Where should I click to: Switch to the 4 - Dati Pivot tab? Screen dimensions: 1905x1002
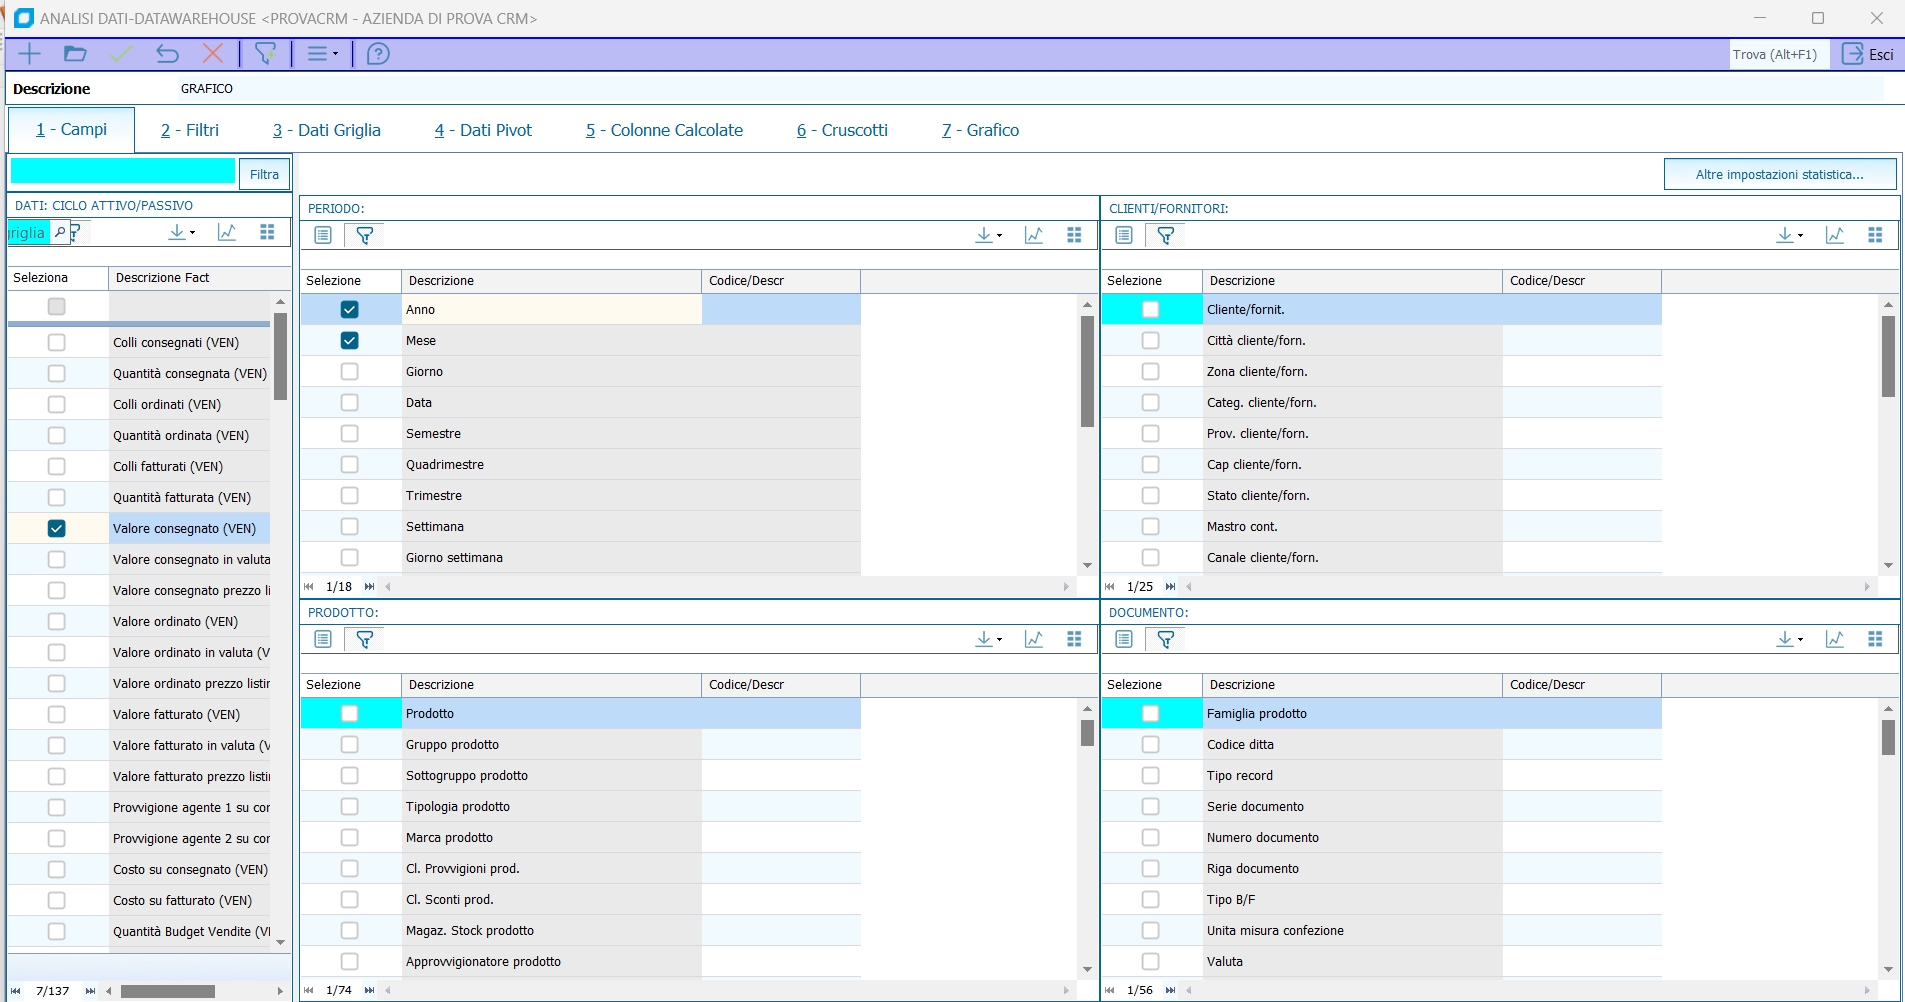click(483, 130)
